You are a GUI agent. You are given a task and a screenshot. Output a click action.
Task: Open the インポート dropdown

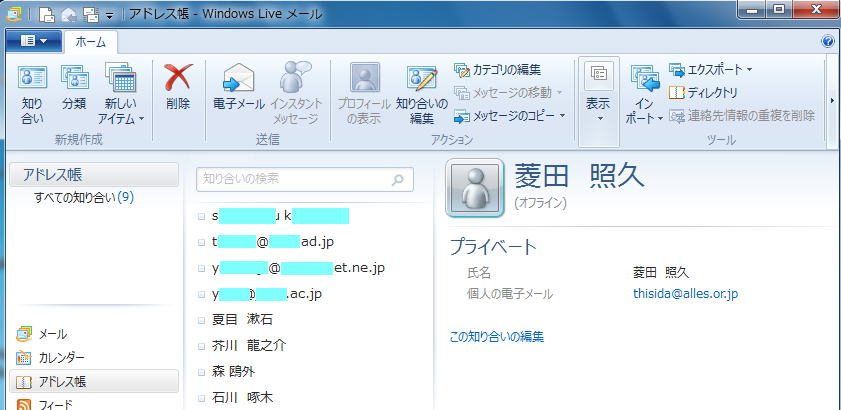pos(645,95)
